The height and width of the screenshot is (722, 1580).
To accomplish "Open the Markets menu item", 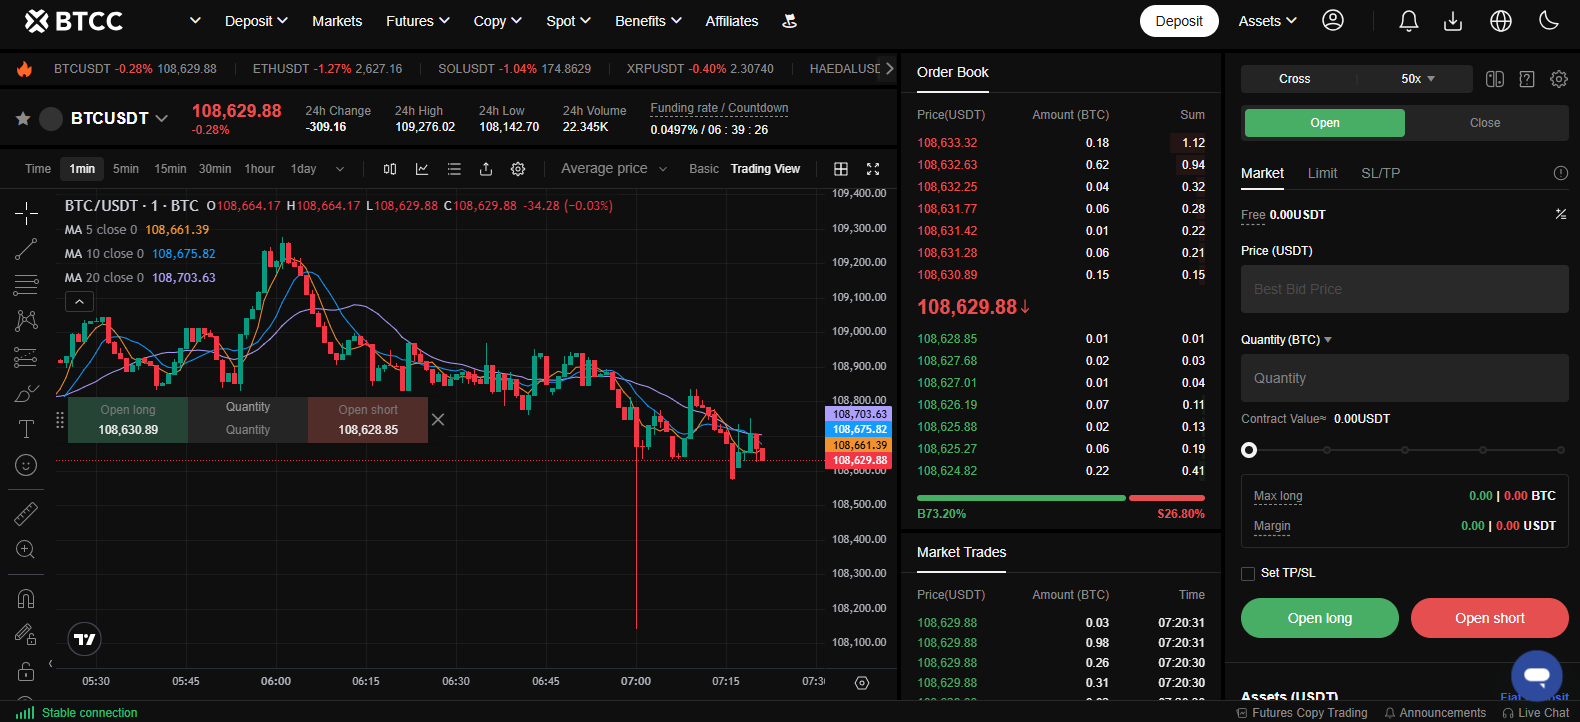I will (x=337, y=21).
